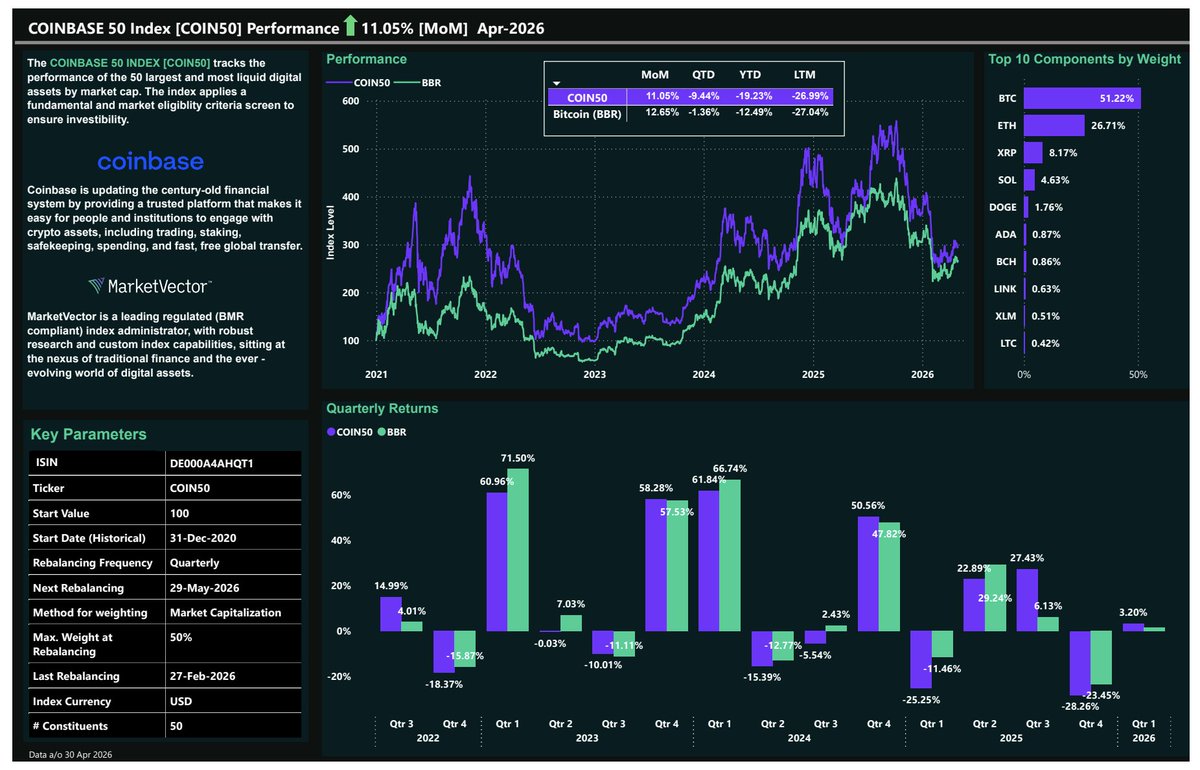Click the SOL bar in Top 10 Components
The image size is (1200, 770).
coord(1029,180)
